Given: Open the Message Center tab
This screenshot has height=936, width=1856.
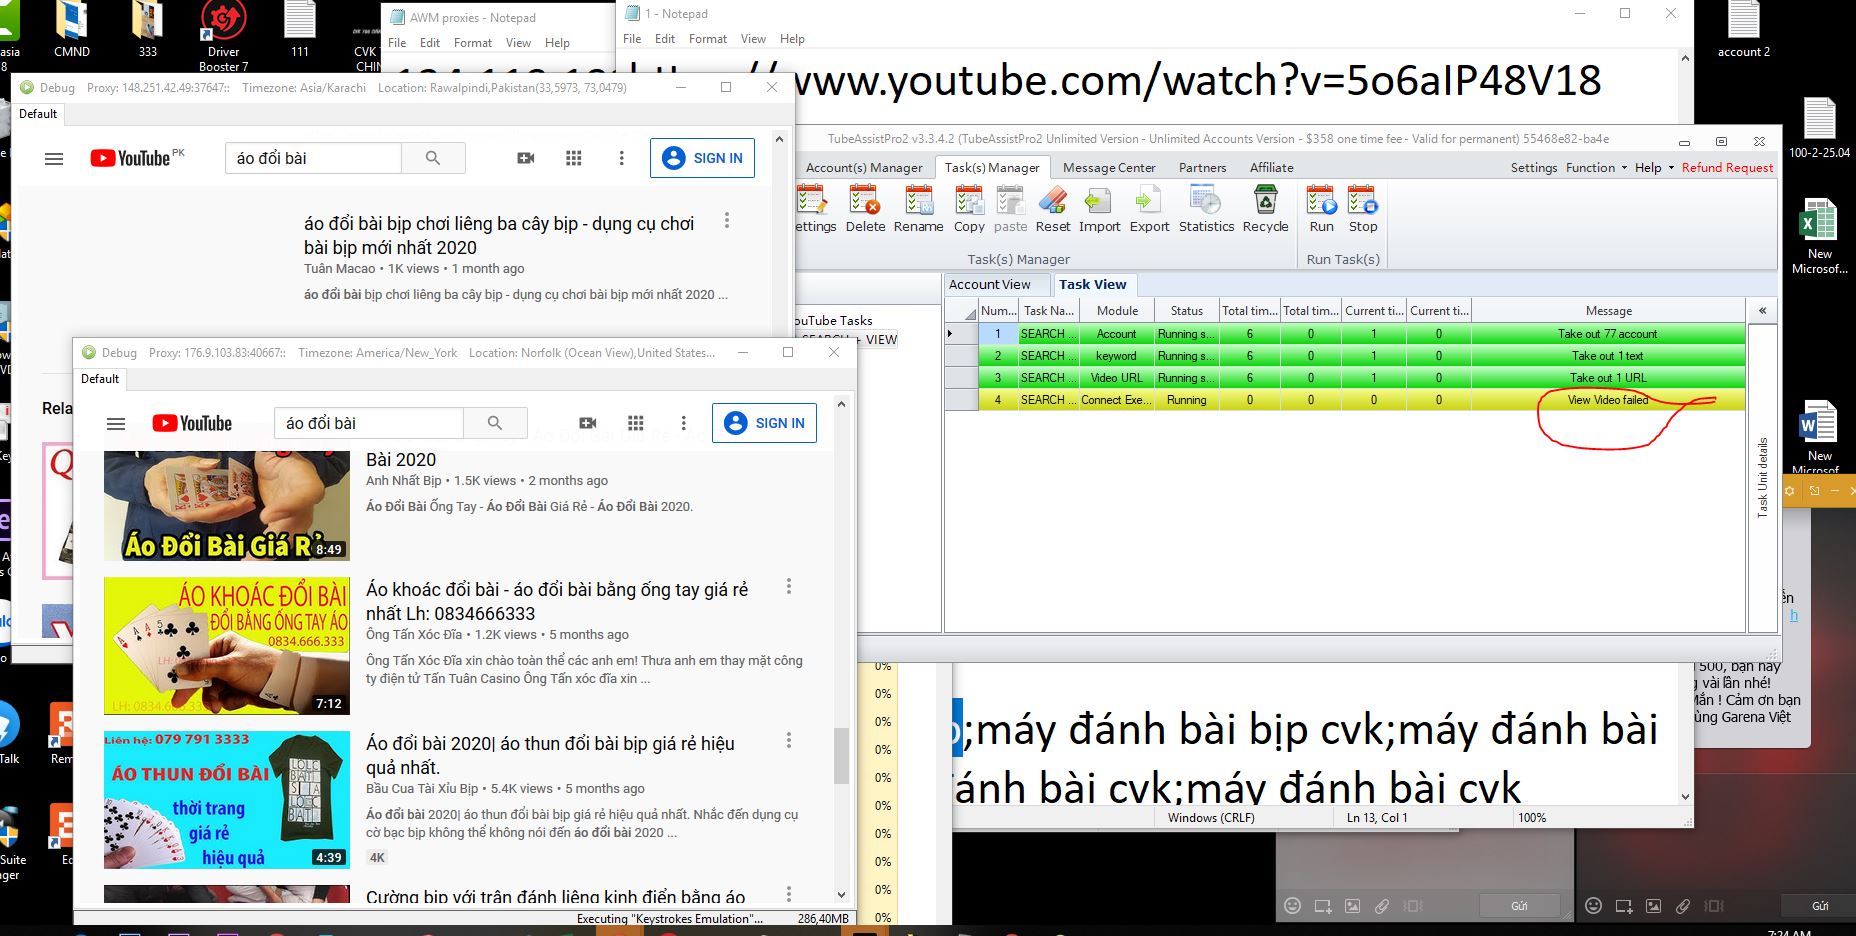Looking at the screenshot, I should (x=1108, y=168).
